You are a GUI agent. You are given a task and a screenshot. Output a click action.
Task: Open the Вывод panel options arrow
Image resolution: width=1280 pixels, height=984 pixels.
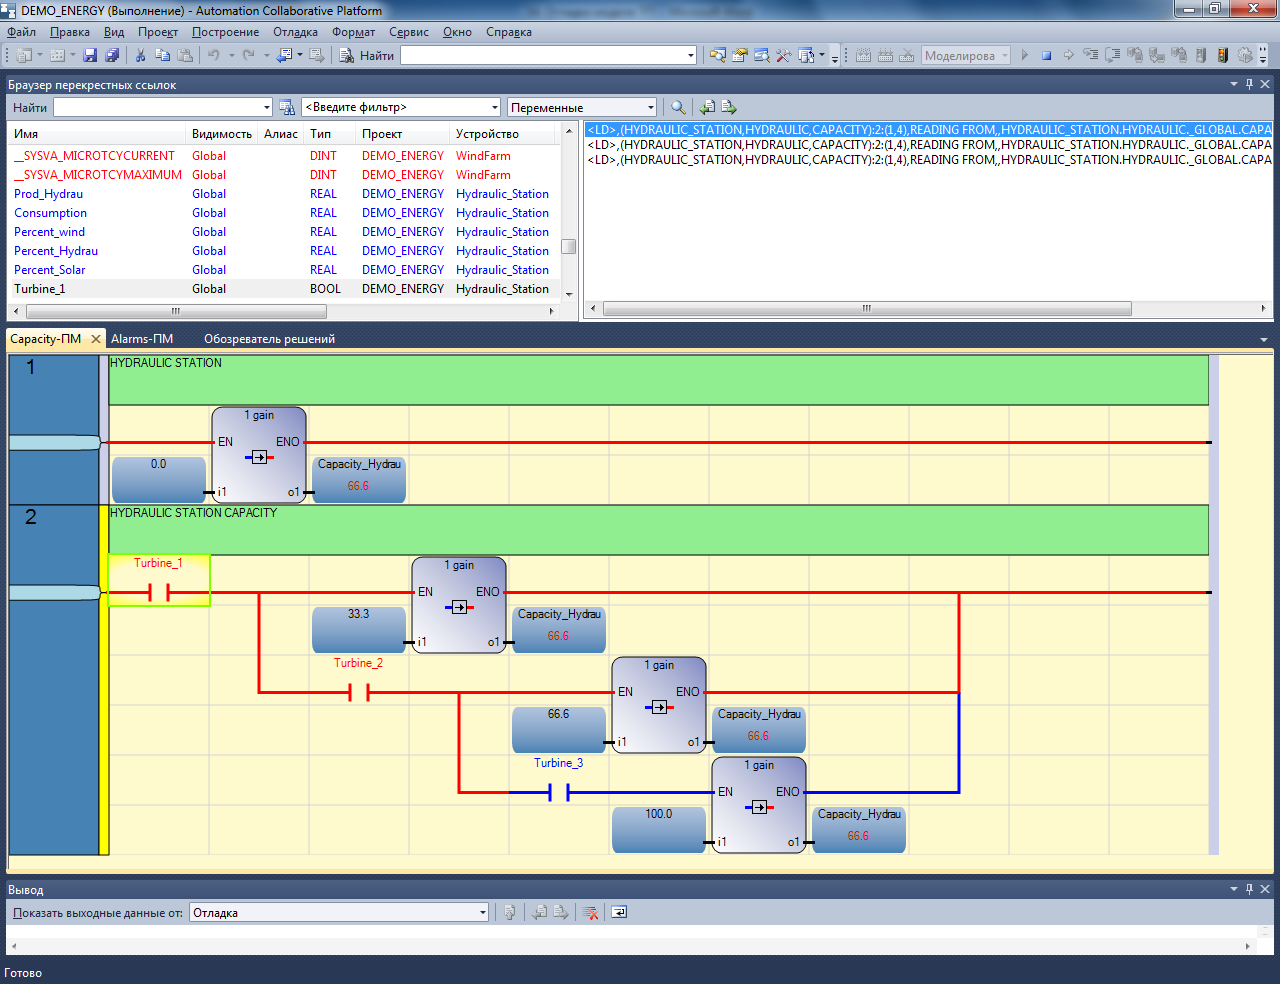1234,889
